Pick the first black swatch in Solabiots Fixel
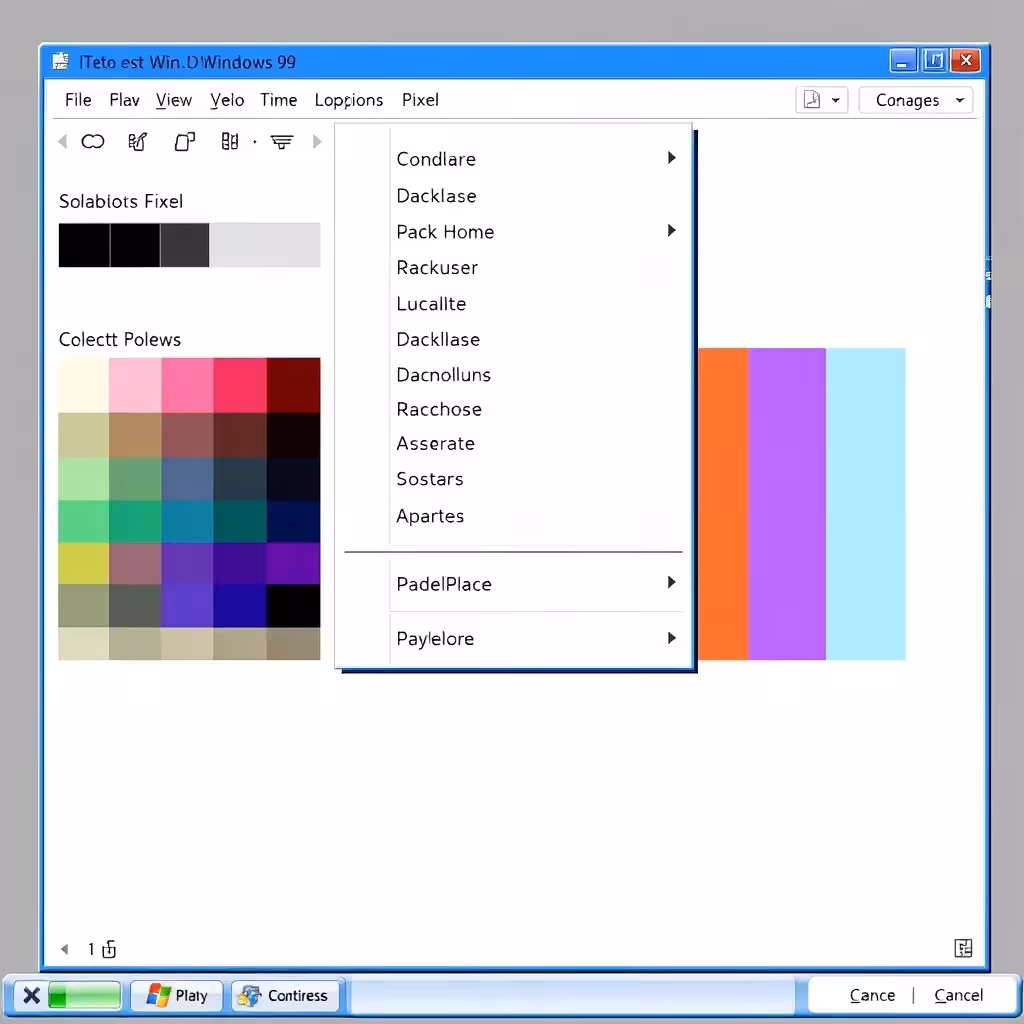Screen dimensions: 1024x1024 pyautogui.click(x=84, y=245)
